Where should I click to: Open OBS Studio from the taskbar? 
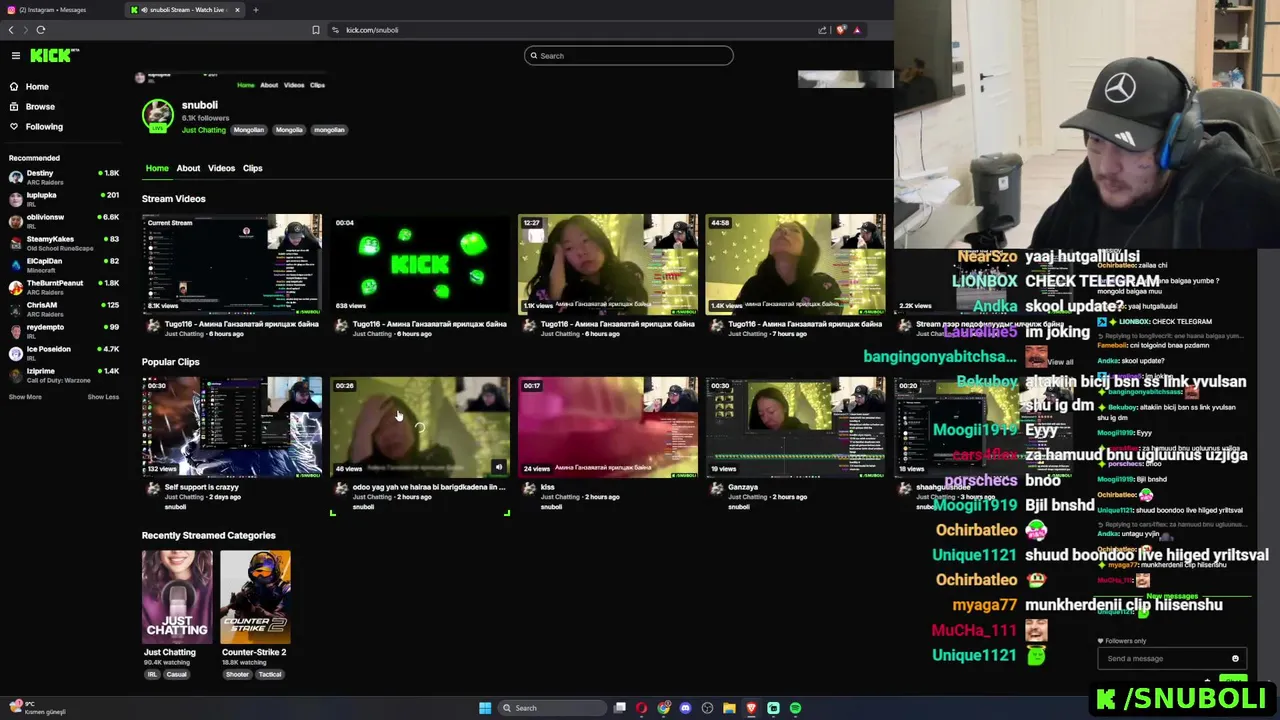tap(708, 708)
